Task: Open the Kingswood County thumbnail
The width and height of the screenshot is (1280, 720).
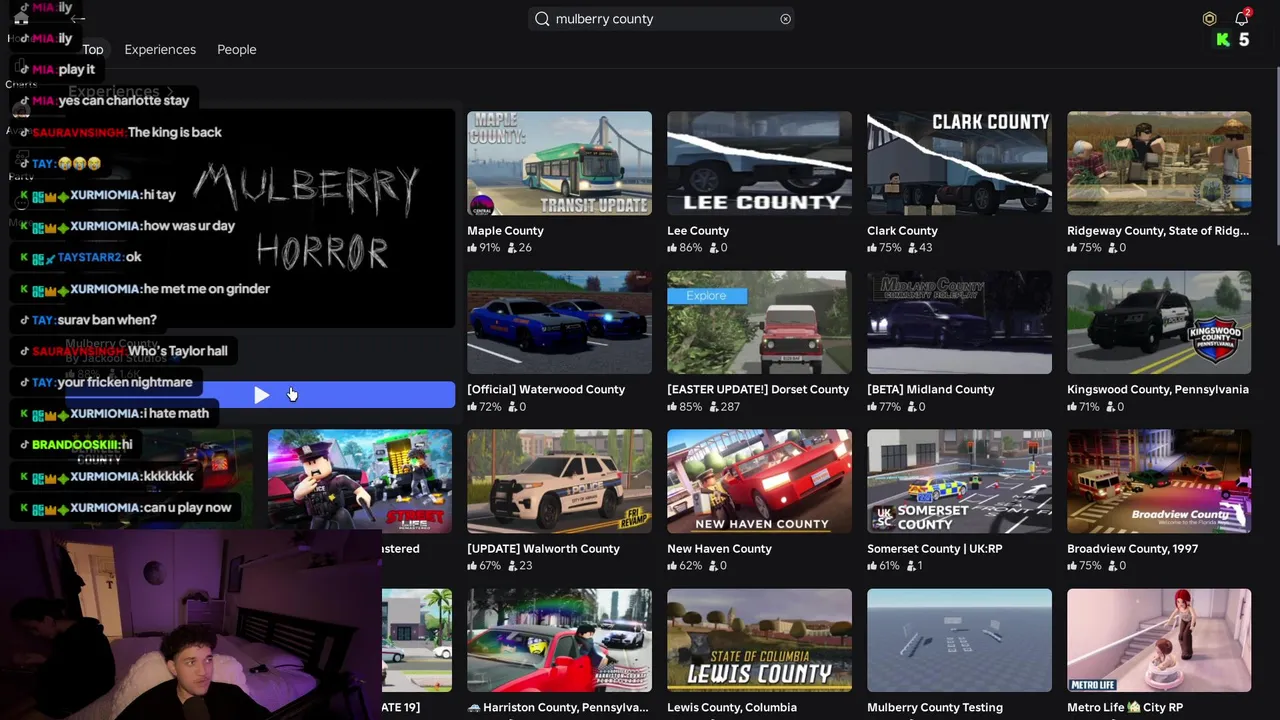Action: click(x=1159, y=322)
